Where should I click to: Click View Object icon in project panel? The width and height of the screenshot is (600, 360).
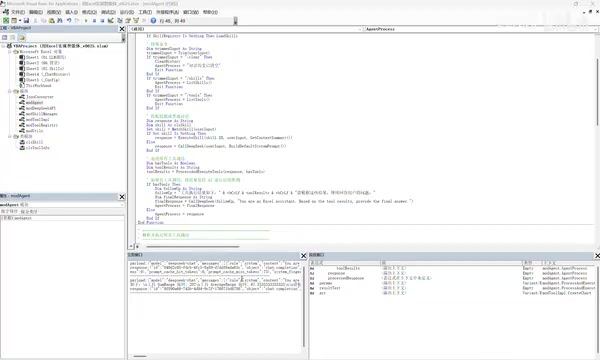coord(13,37)
